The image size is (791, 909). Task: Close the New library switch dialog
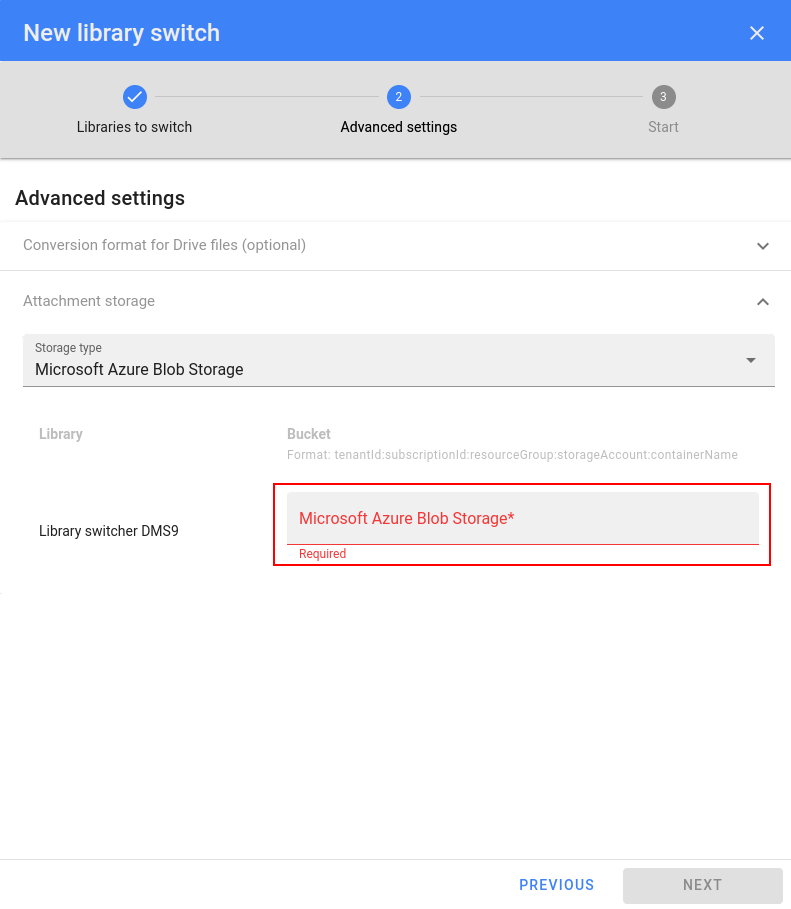point(756,33)
